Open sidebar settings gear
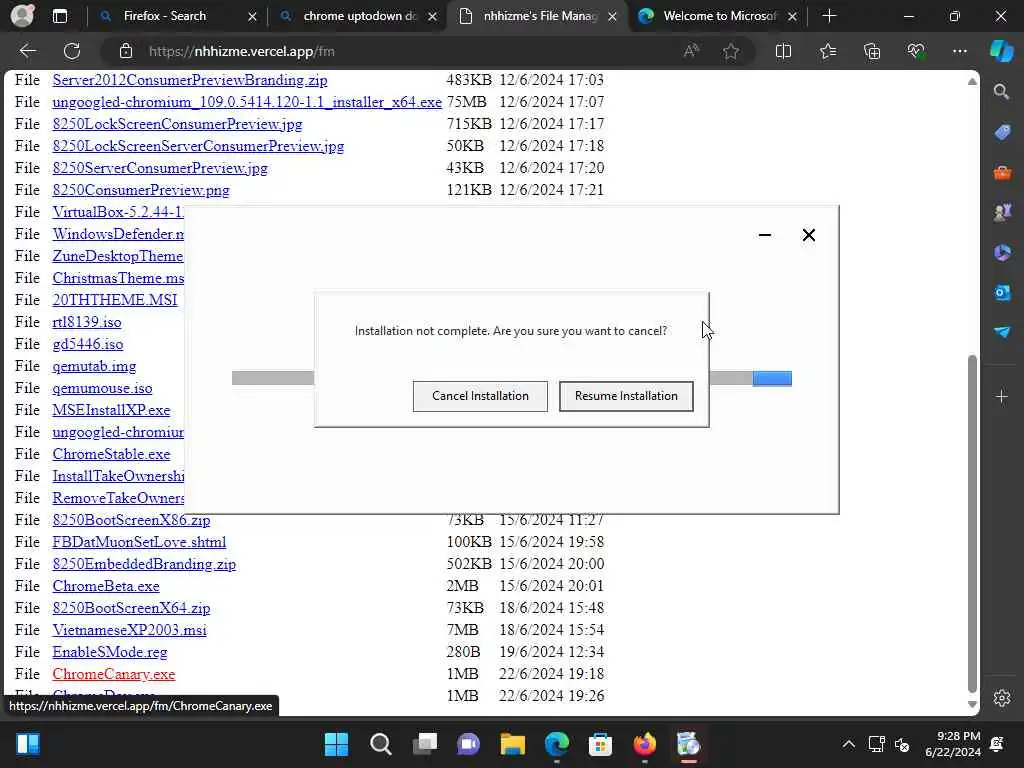 click(1002, 698)
